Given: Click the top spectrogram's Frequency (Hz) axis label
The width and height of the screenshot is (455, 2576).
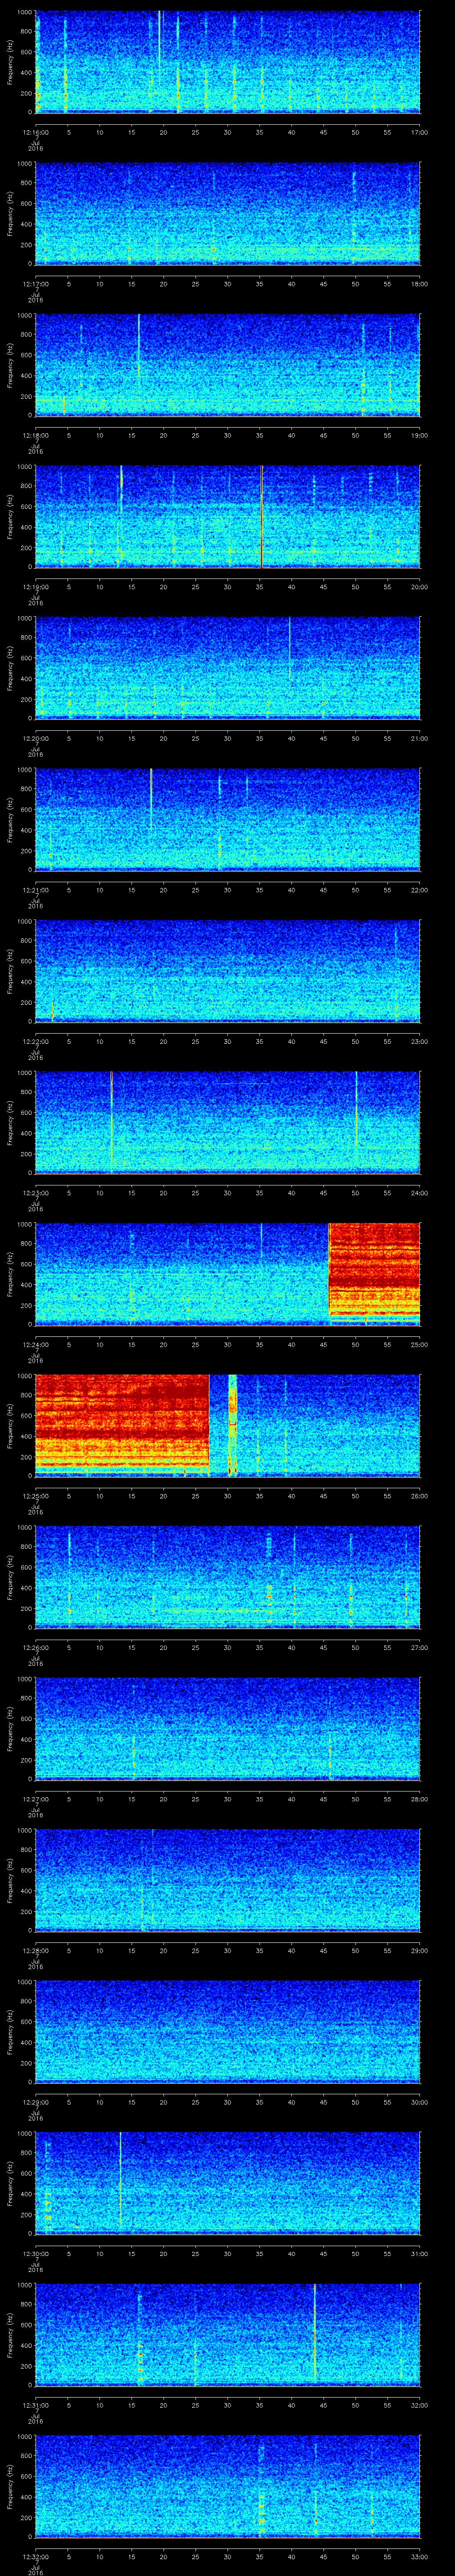Looking at the screenshot, I should click(10, 62).
